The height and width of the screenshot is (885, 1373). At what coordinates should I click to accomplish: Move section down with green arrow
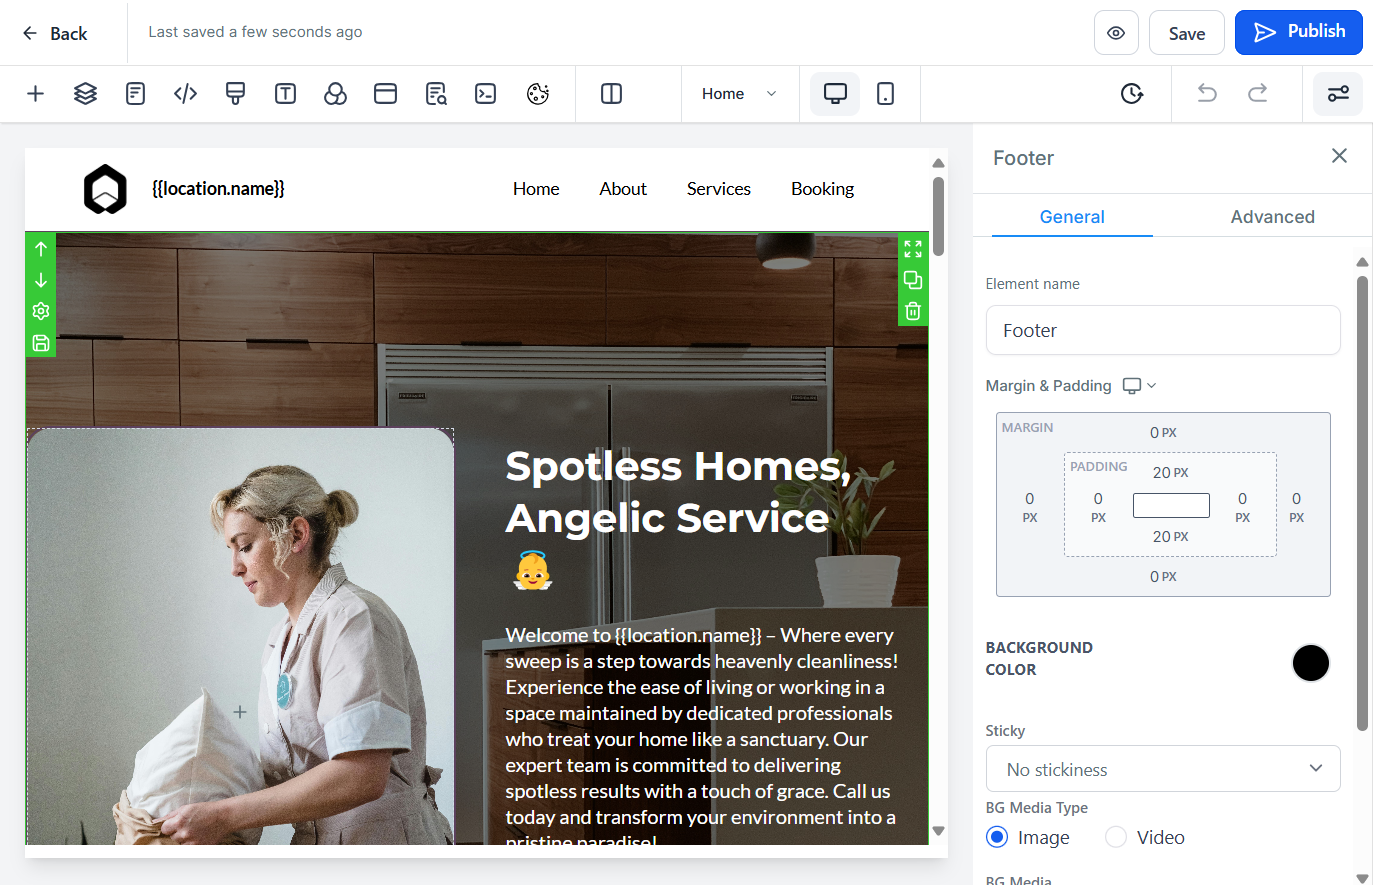[x=41, y=280]
